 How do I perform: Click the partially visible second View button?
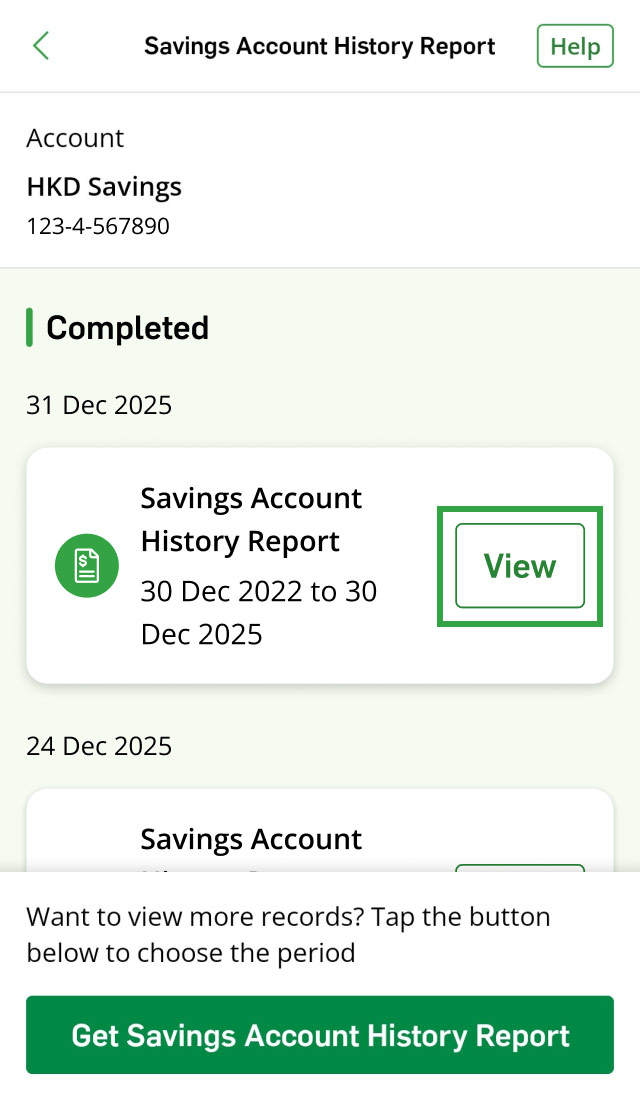coord(519,867)
